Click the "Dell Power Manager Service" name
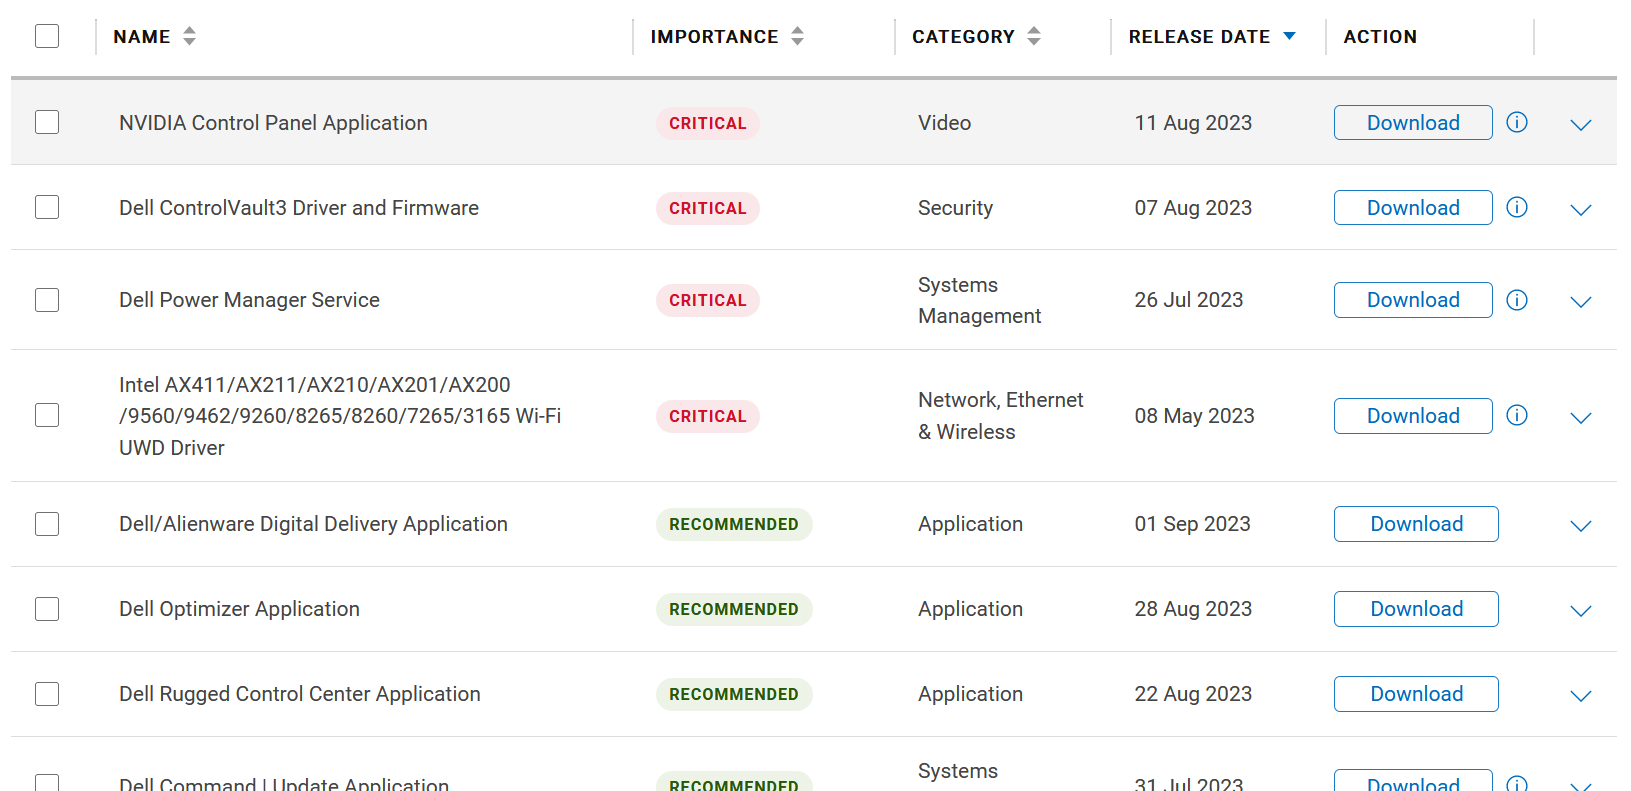Image resolution: width=1631 pixels, height=791 pixels. pos(249,300)
